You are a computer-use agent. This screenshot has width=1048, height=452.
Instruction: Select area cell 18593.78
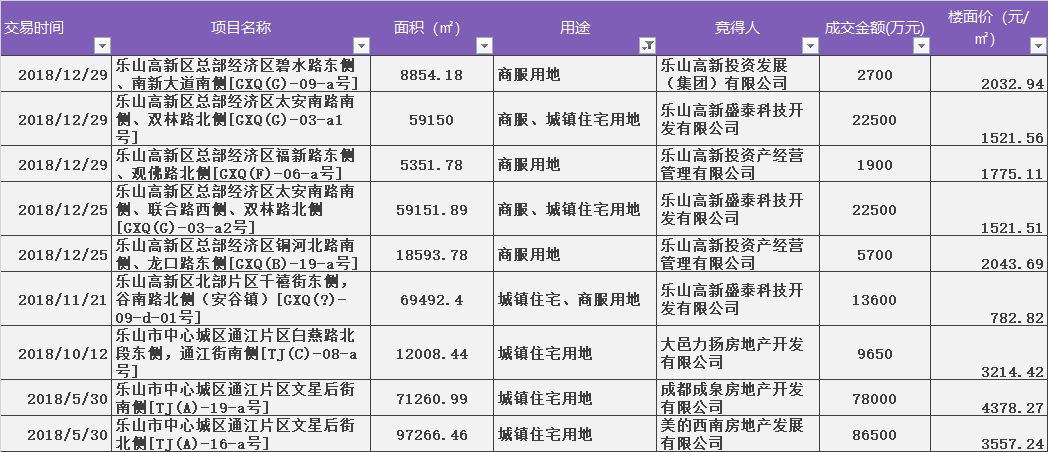(x=432, y=253)
